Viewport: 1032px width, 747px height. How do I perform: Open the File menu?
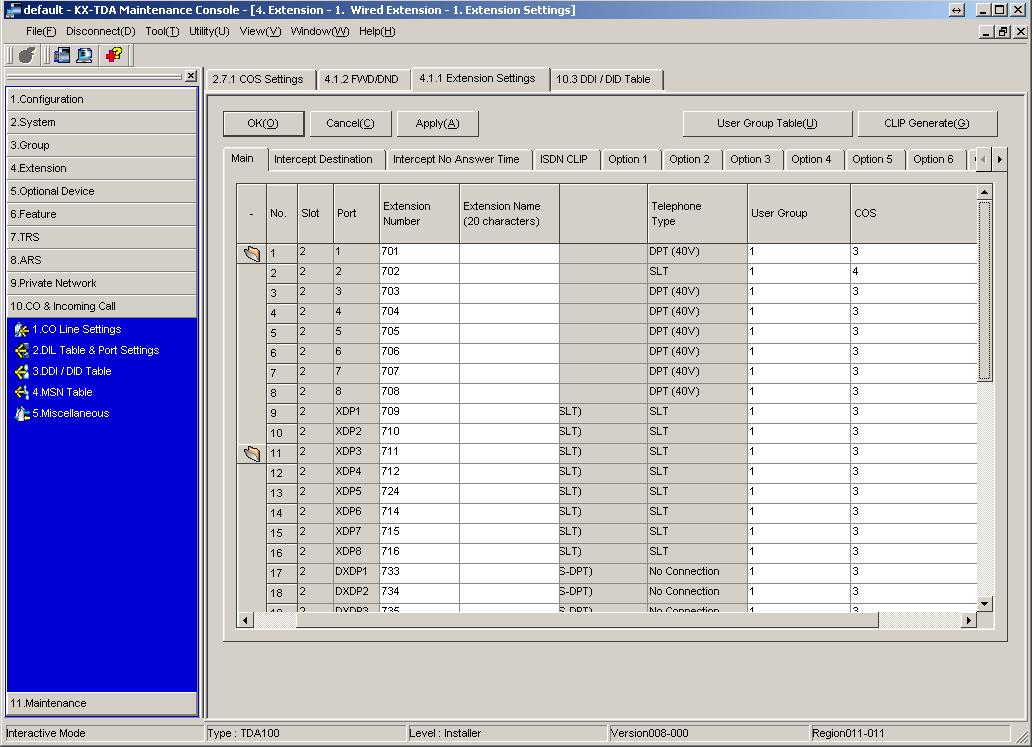[41, 32]
